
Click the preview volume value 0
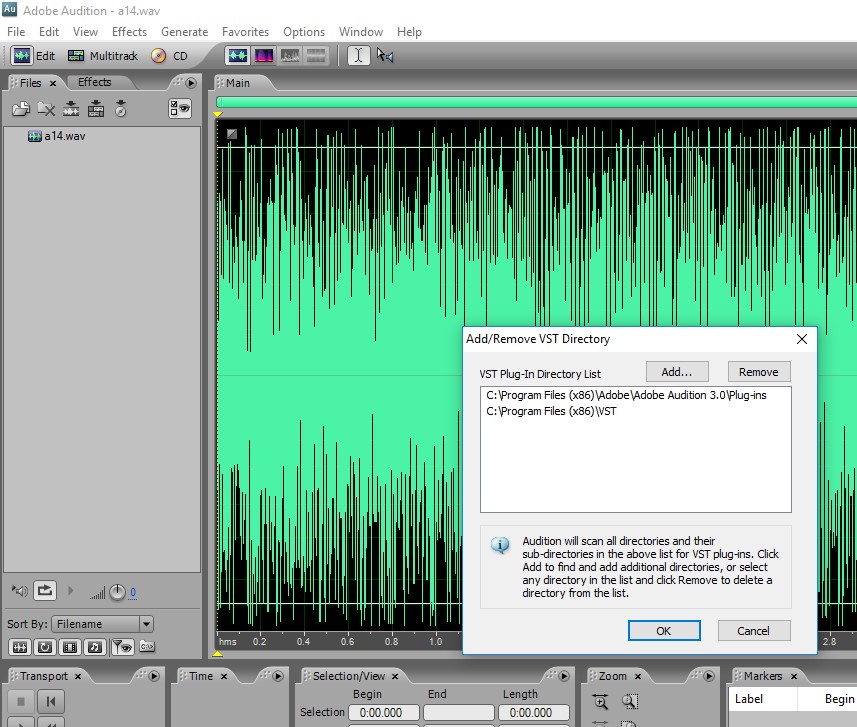[133, 592]
